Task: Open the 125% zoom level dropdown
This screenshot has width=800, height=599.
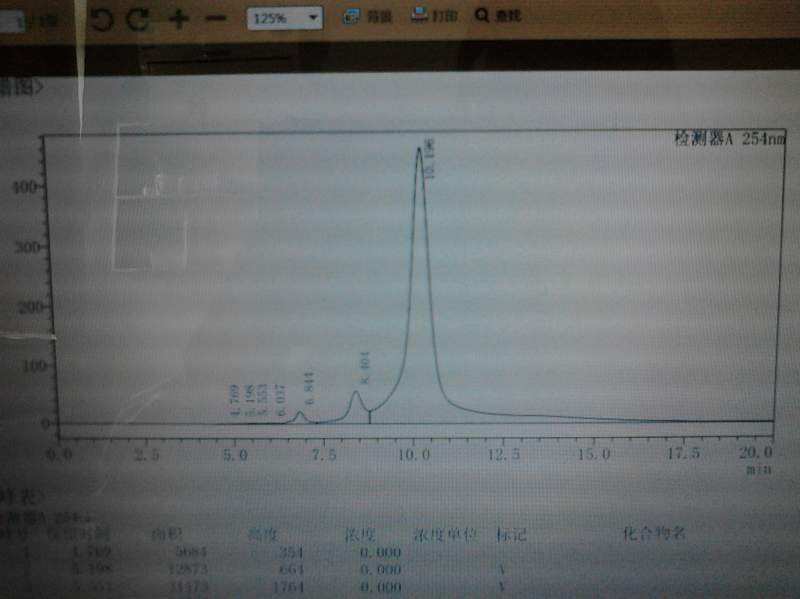Action: [x=285, y=18]
